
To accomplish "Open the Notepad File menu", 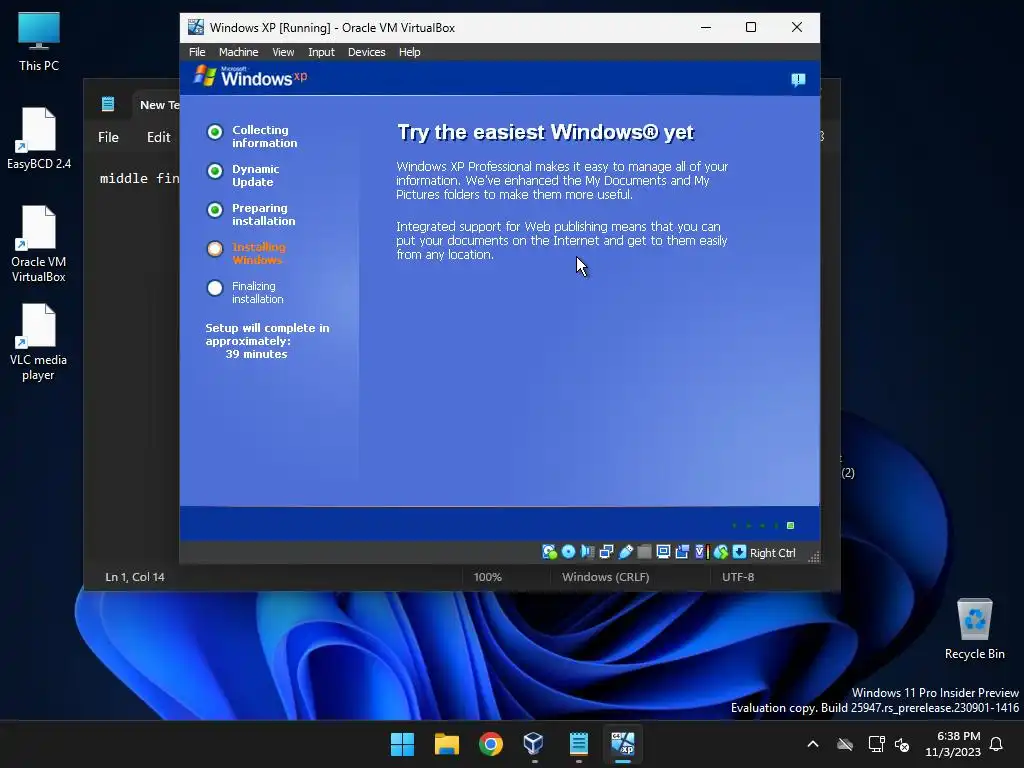I will click(108, 137).
